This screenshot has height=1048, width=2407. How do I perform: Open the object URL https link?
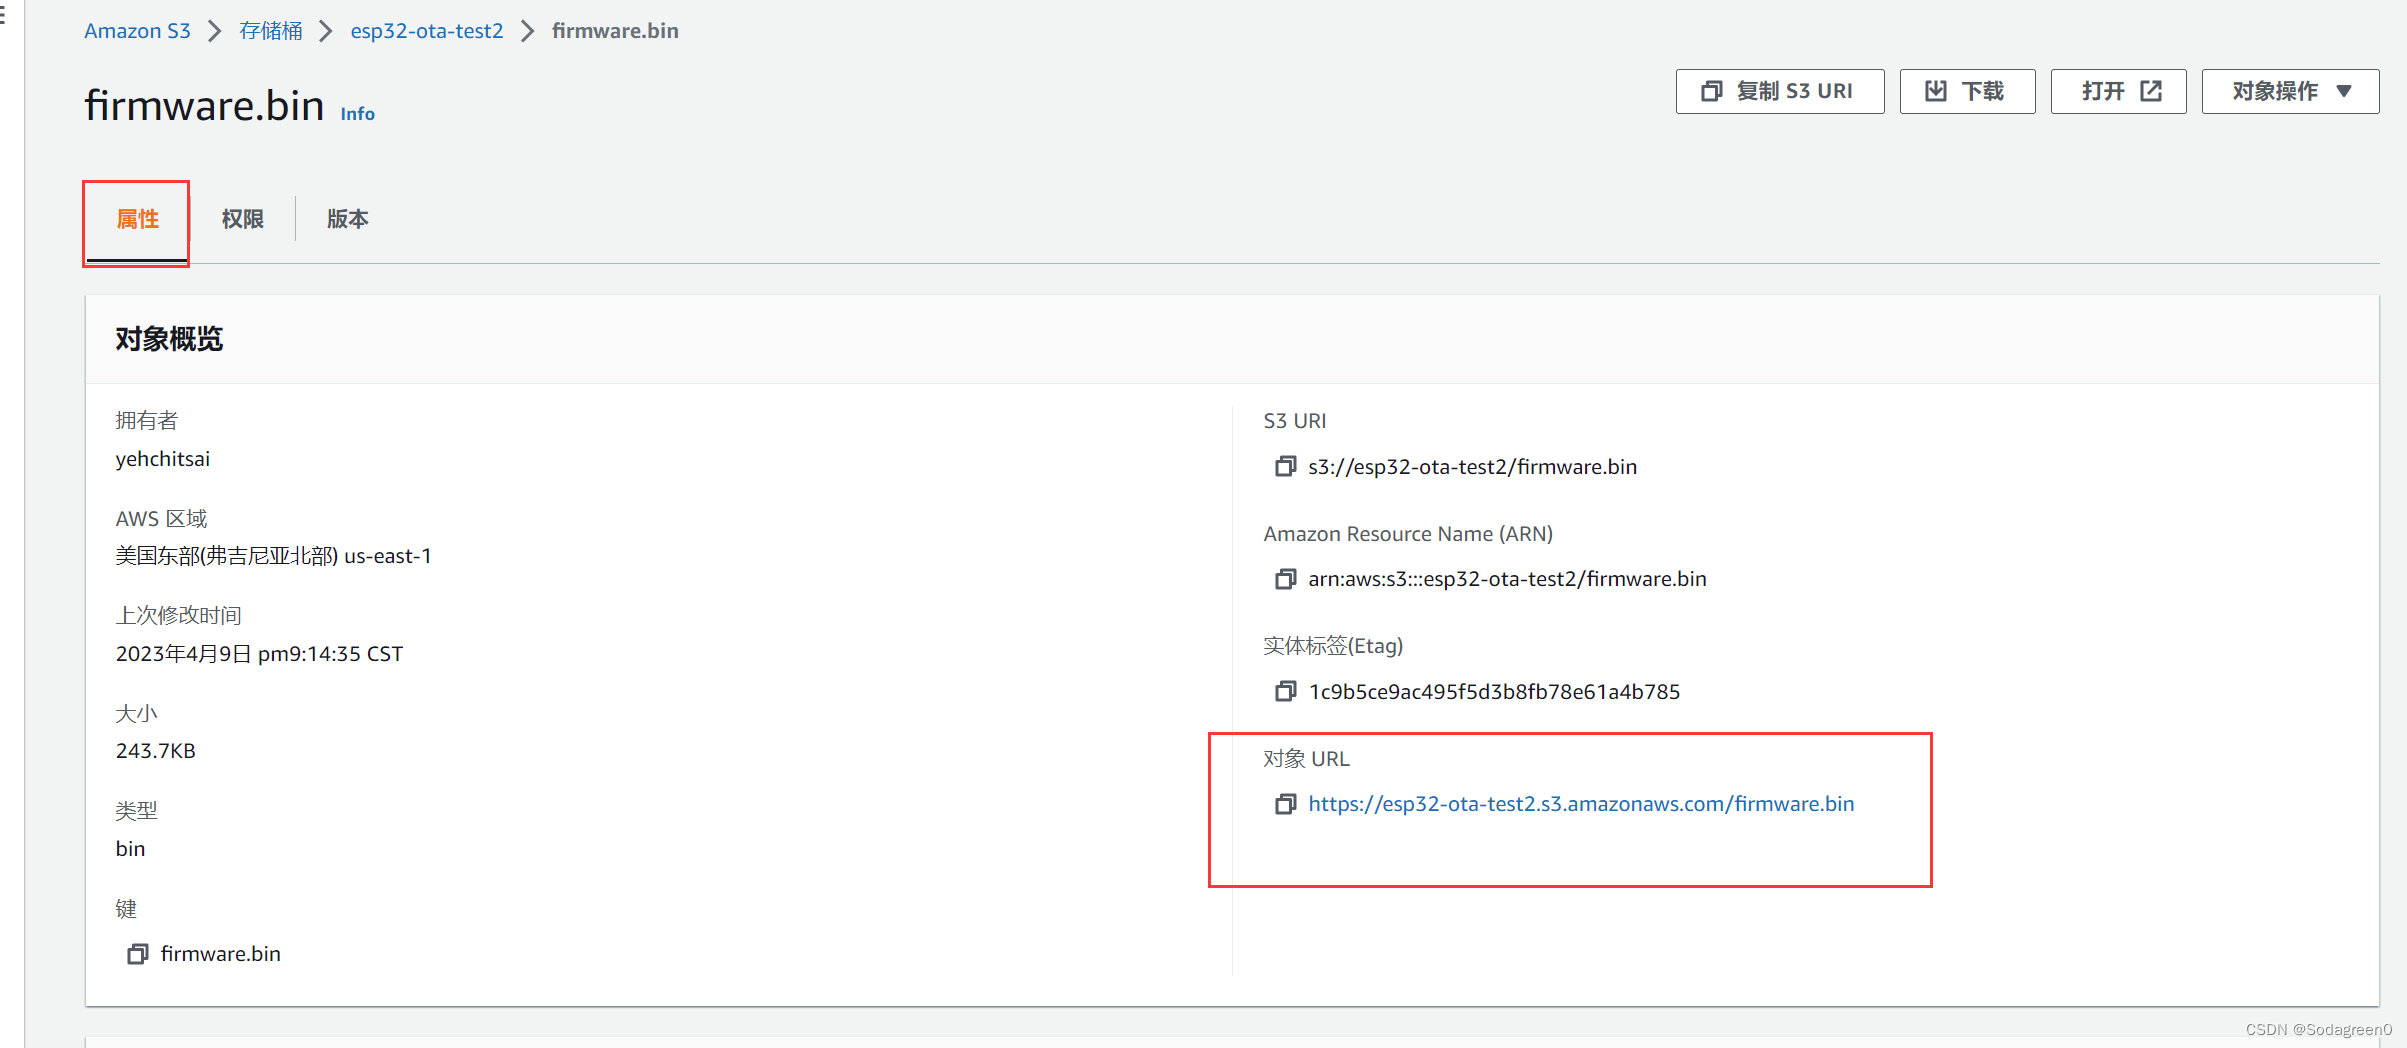pos(1581,804)
